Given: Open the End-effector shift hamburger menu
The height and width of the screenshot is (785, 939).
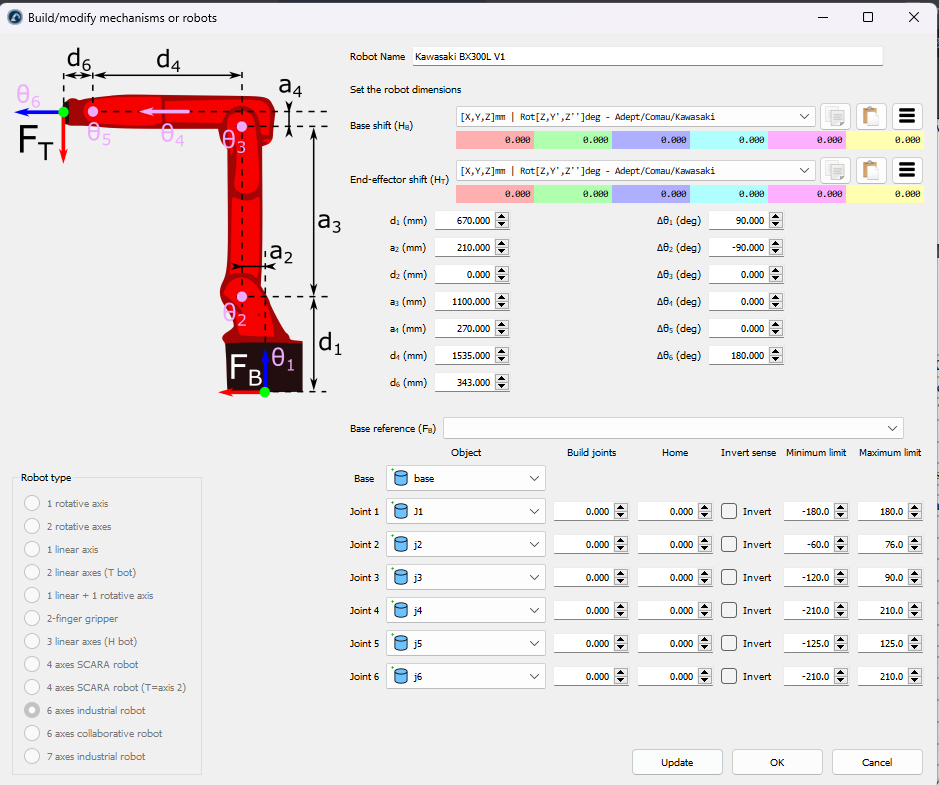Looking at the screenshot, I should (x=907, y=170).
